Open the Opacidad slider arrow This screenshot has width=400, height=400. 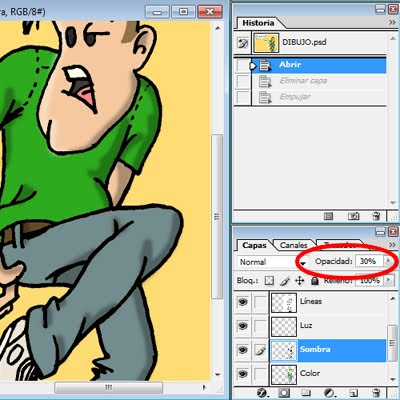[x=388, y=261]
